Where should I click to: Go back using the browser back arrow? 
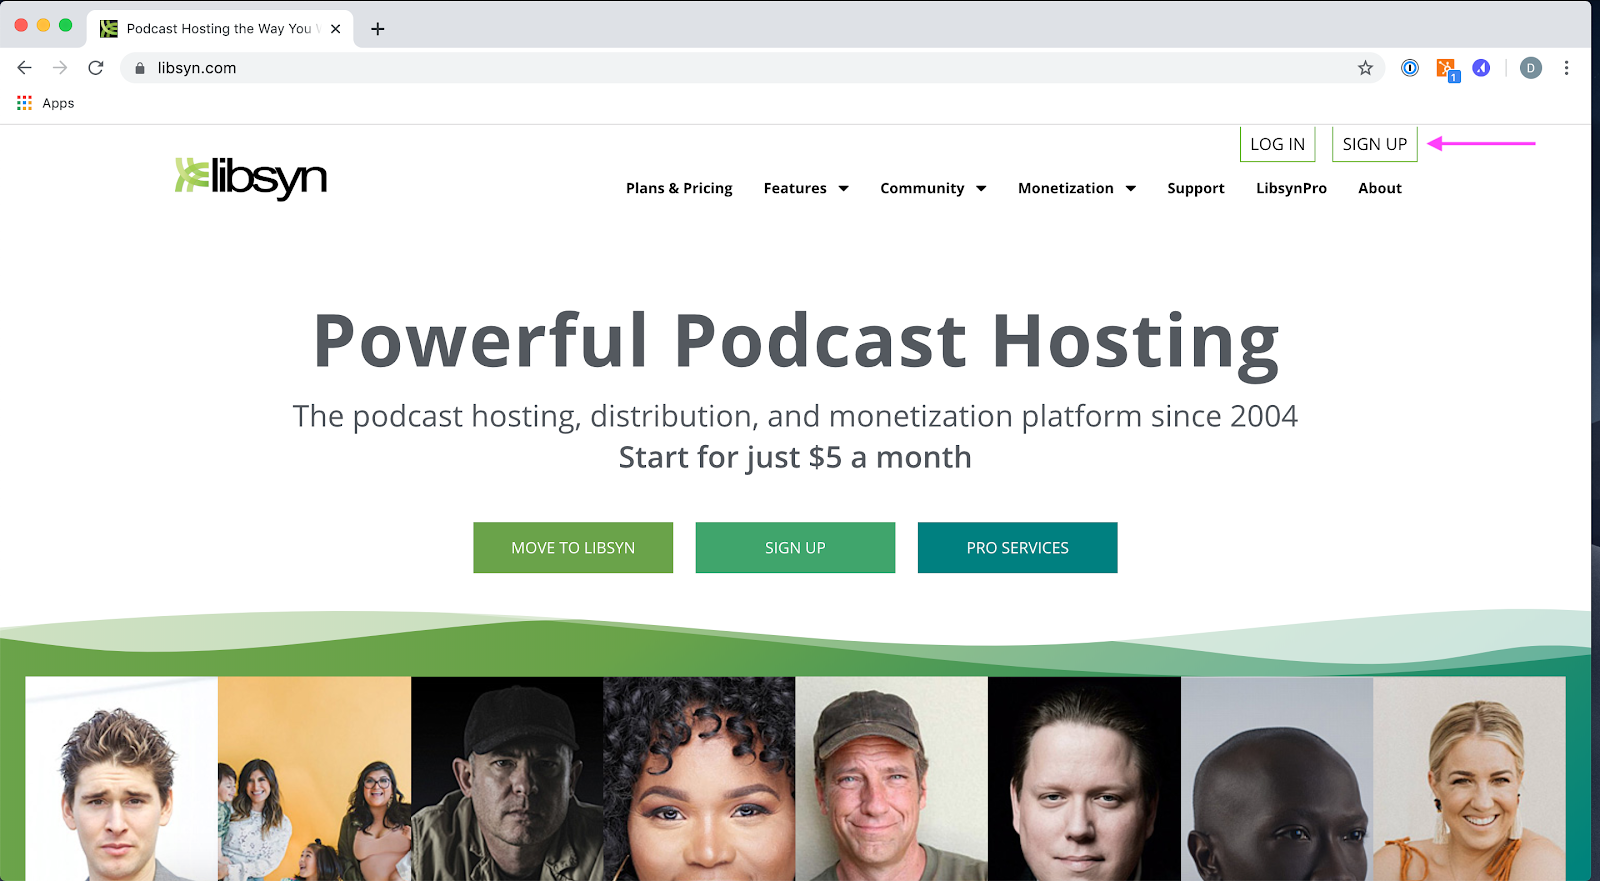tap(24, 68)
